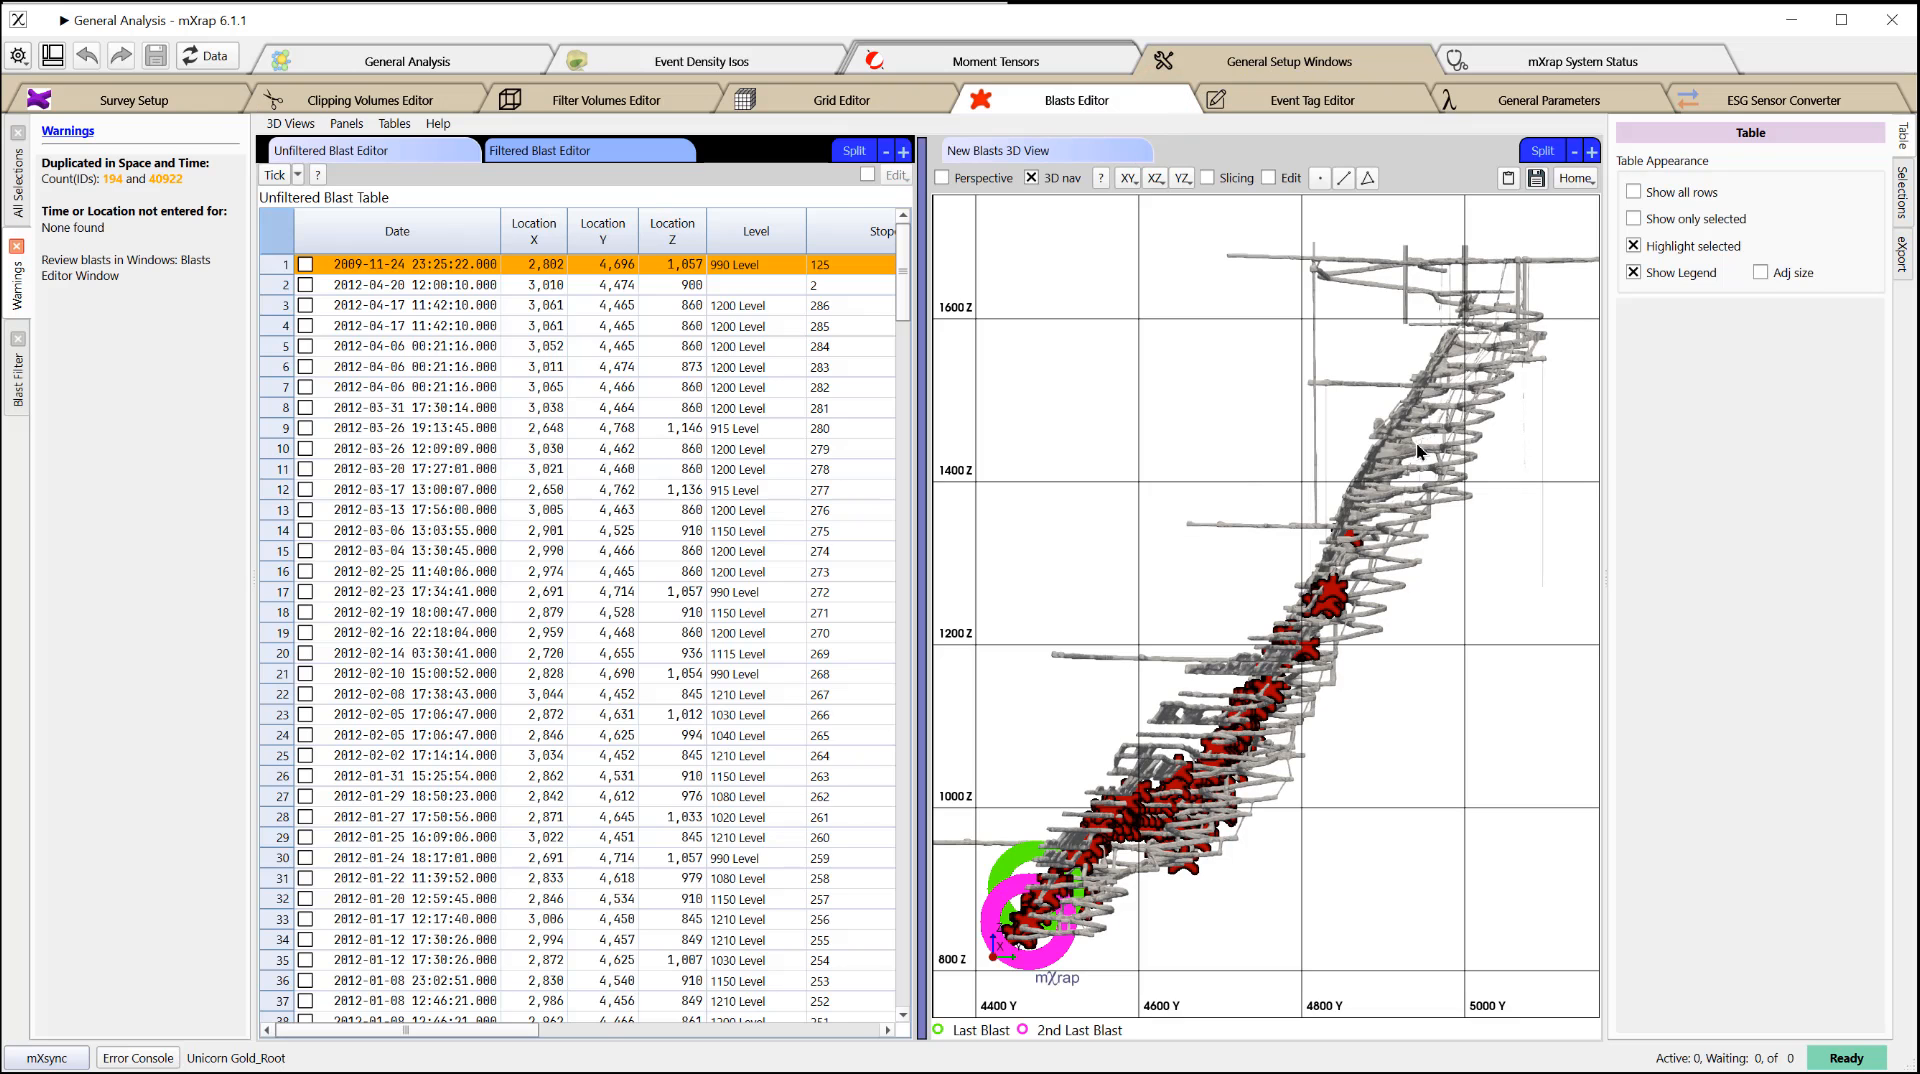The image size is (1920, 1074).
Task: Select the point drawing tool
Action: click(x=1320, y=178)
